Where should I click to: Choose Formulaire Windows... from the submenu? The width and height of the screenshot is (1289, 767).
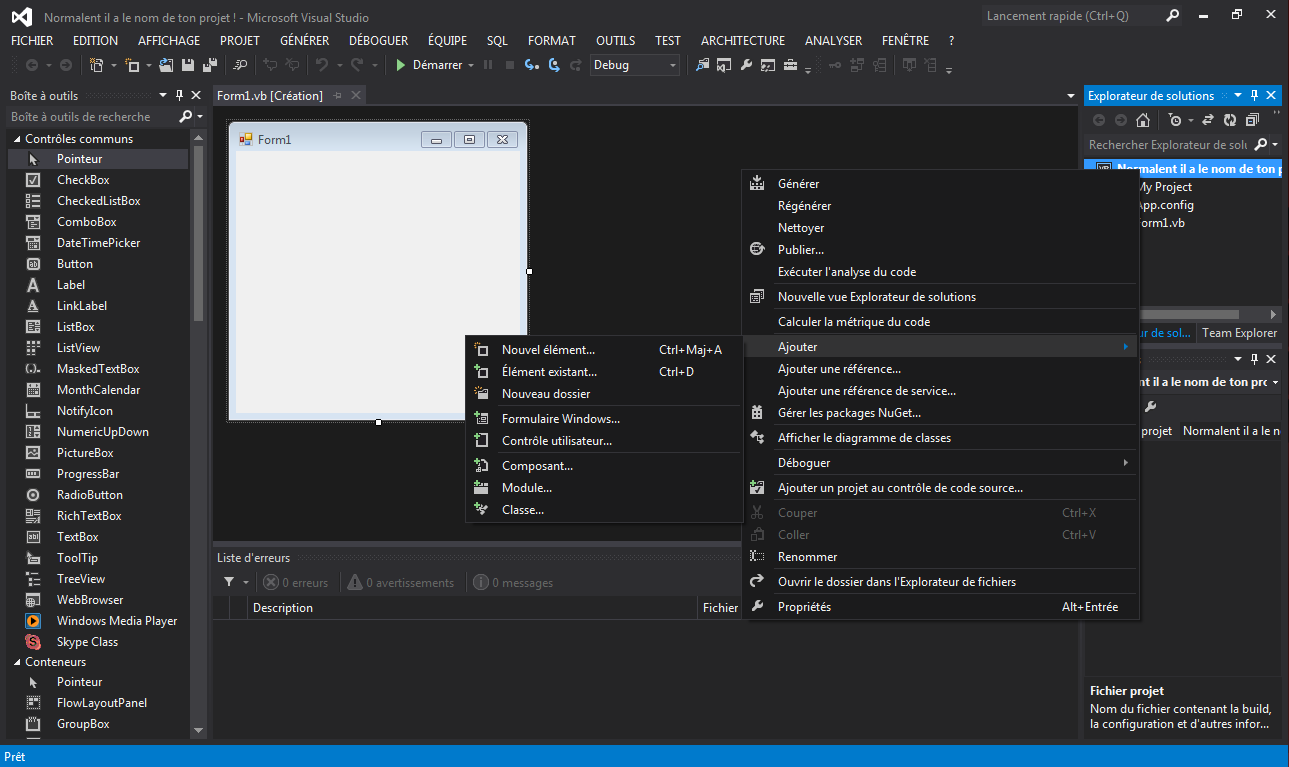pos(604,419)
